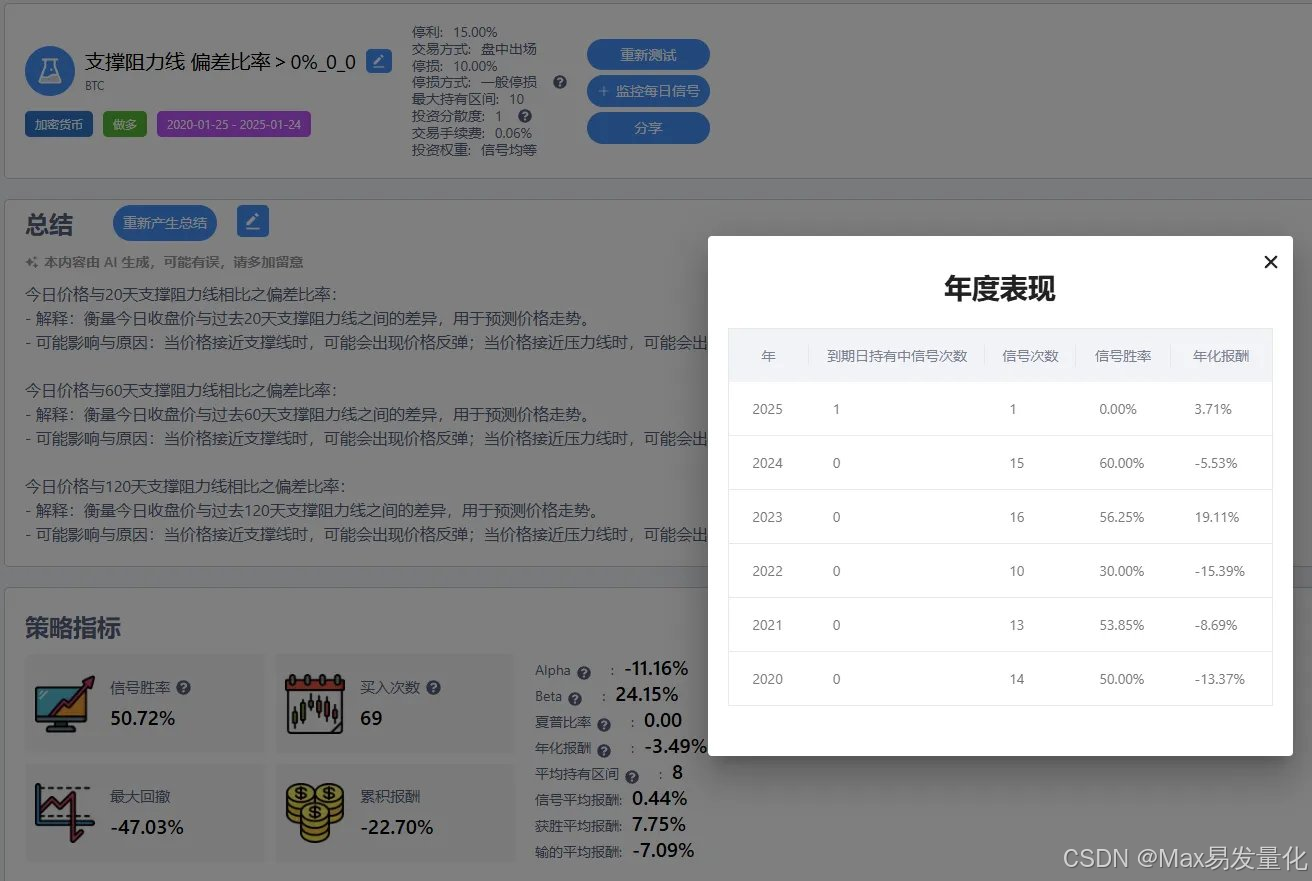Image resolution: width=1312 pixels, height=881 pixels.
Task: Open help icon next to 买入次数
Action: point(433,688)
